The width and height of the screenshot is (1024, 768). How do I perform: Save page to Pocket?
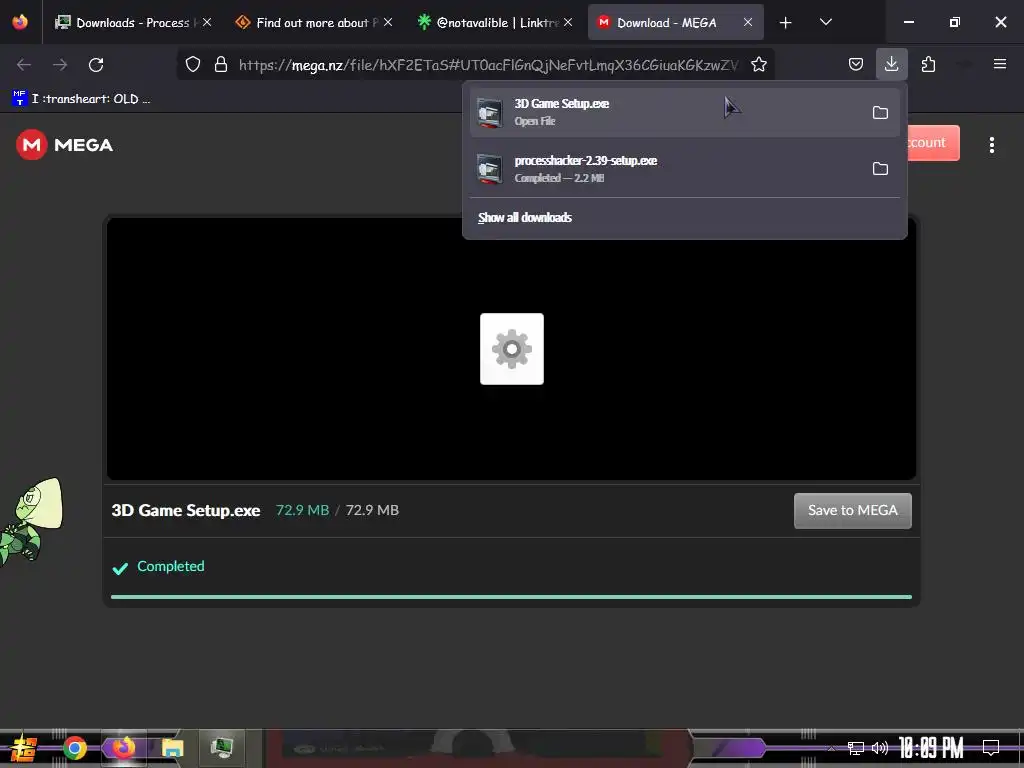(x=856, y=65)
